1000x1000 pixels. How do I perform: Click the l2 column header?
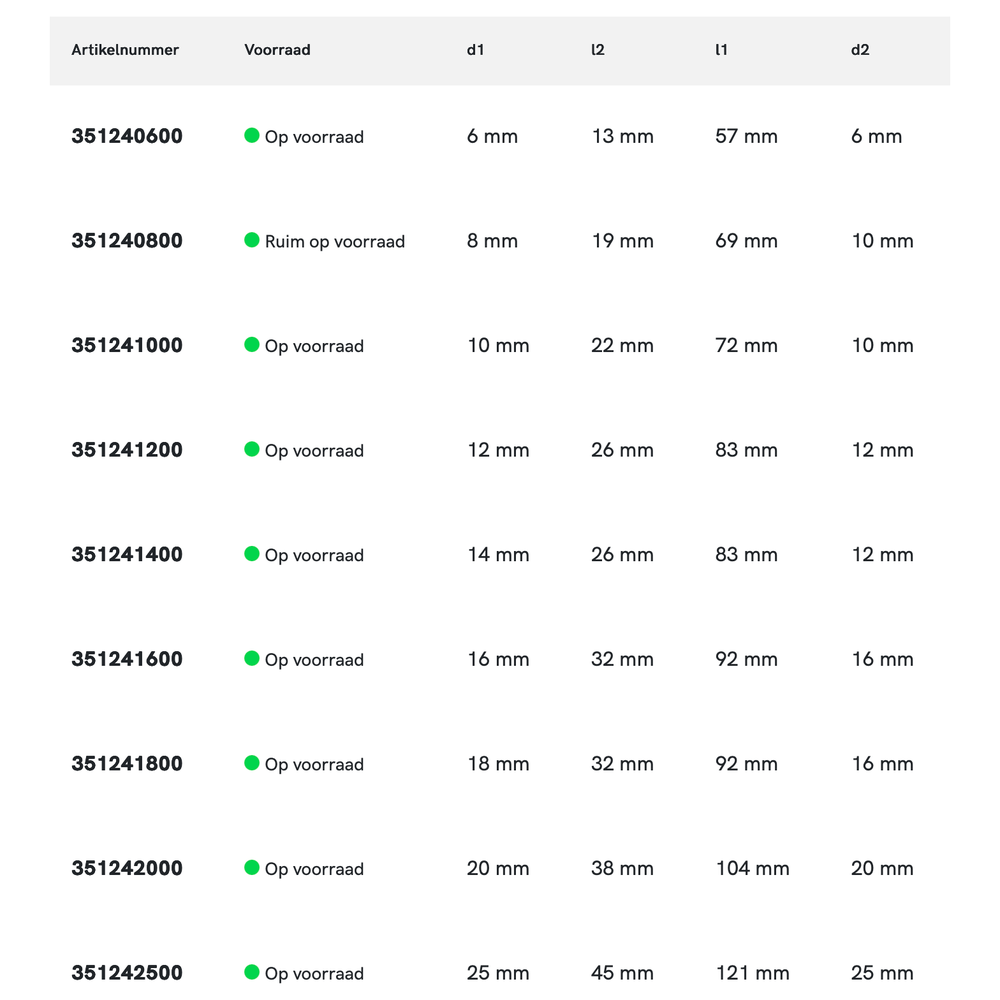tap(598, 50)
